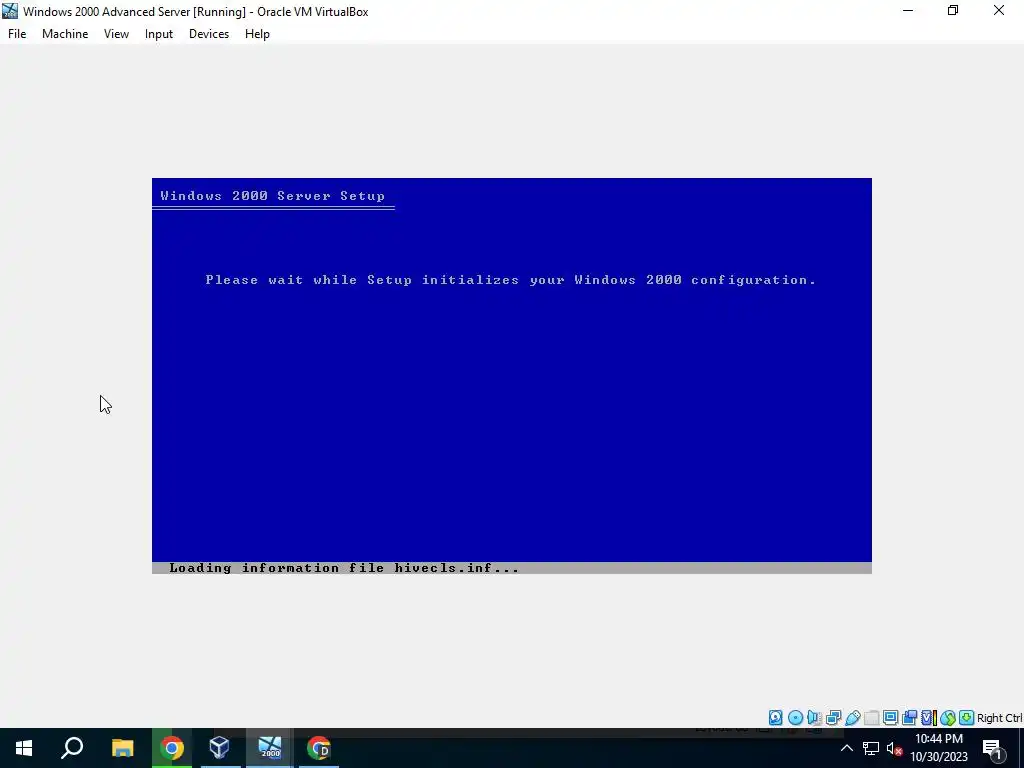Open the Input menu
The height and width of the screenshot is (768, 1024).
pyautogui.click(x=159, y=34)
